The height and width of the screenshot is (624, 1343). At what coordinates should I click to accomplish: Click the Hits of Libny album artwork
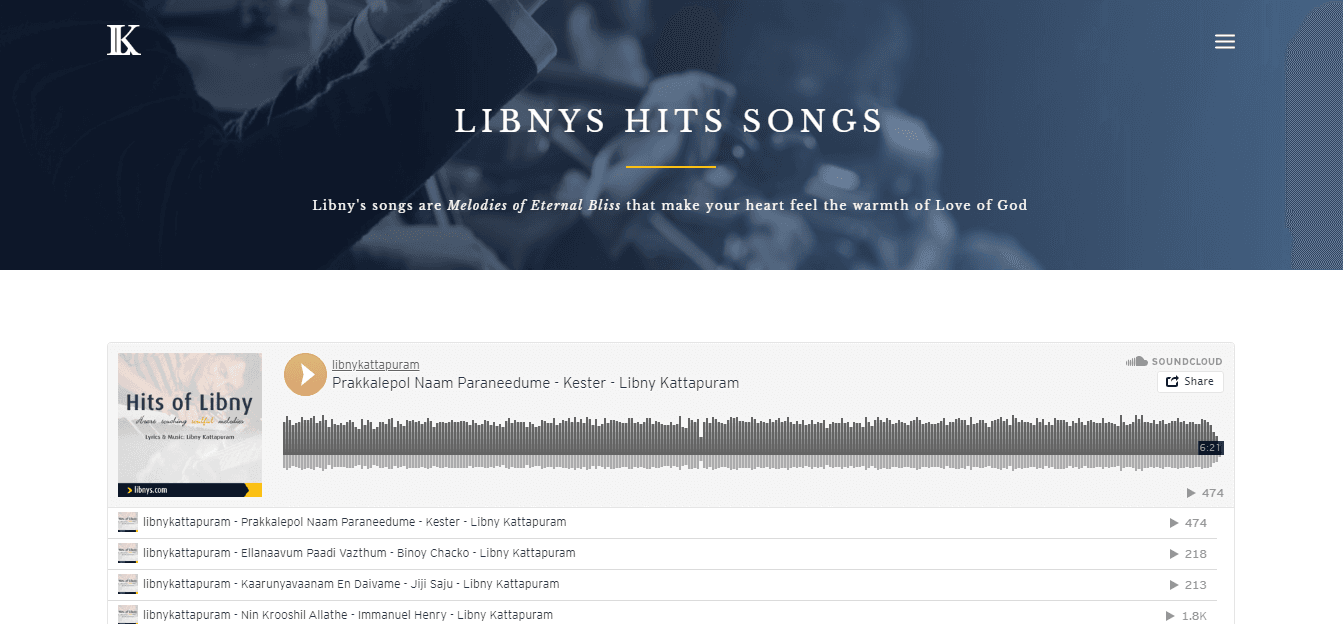[190, 425]
